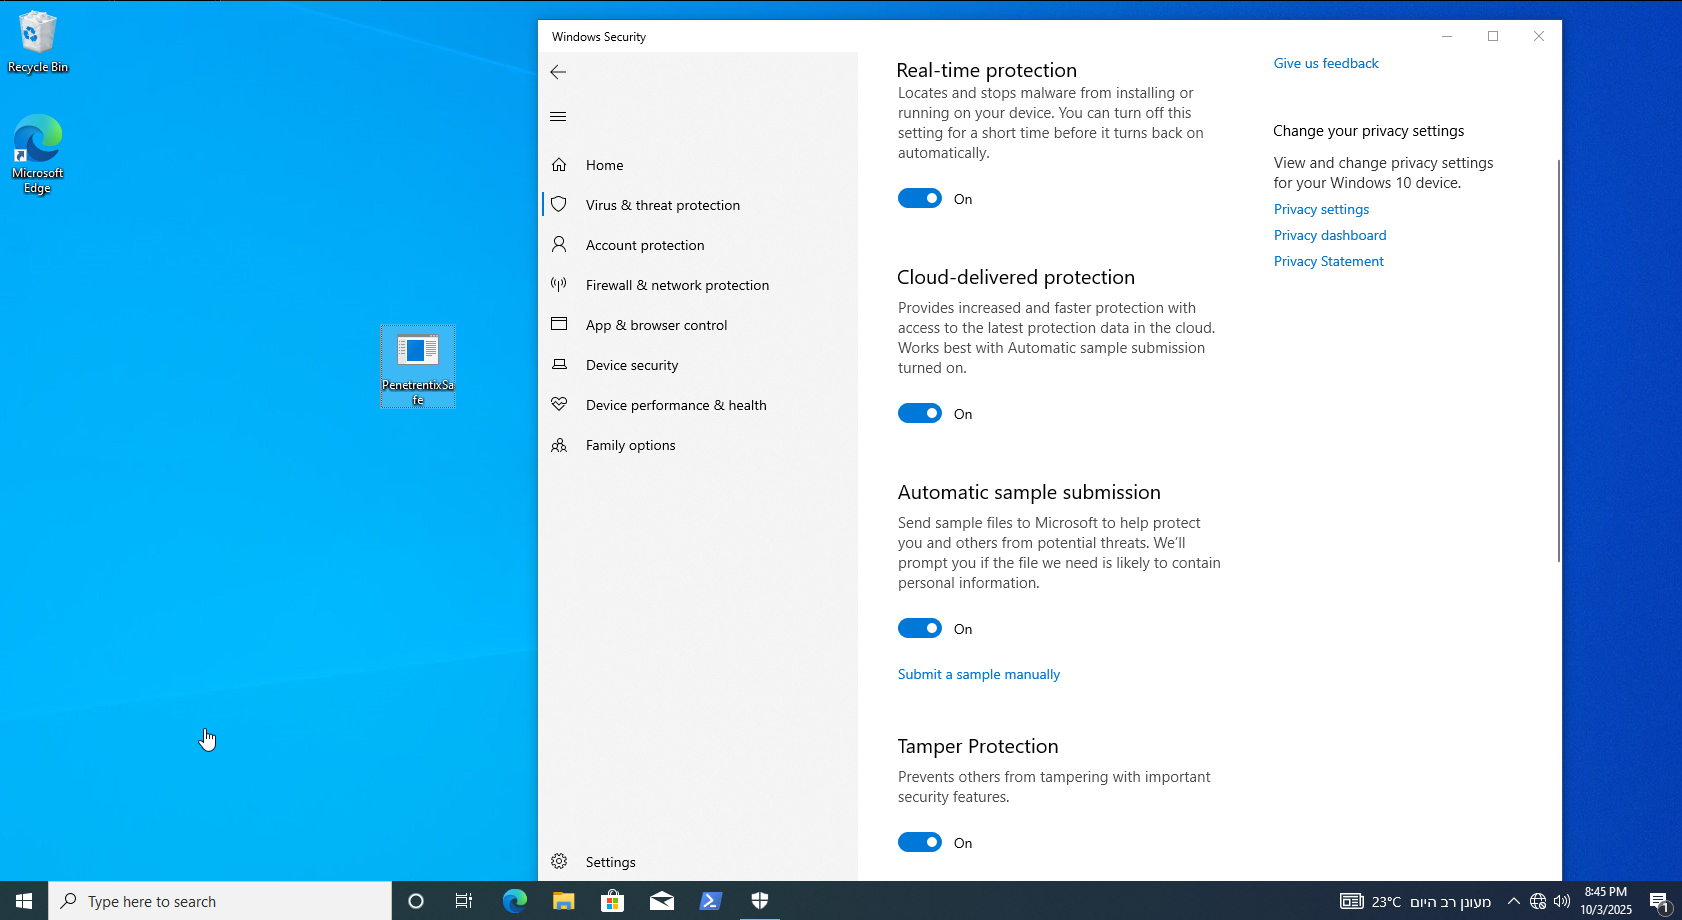Open the Give us feedback link
Screen dimensions: 1682x920
click(x=1325, y=63)
